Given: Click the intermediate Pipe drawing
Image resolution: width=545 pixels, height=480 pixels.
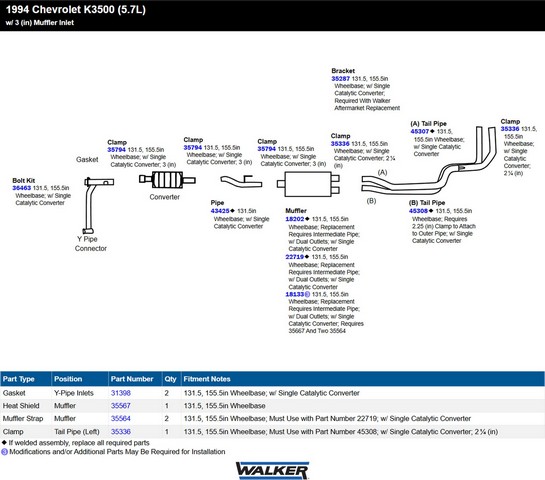Looking at the screenshot, I should [x=241, y=182].
